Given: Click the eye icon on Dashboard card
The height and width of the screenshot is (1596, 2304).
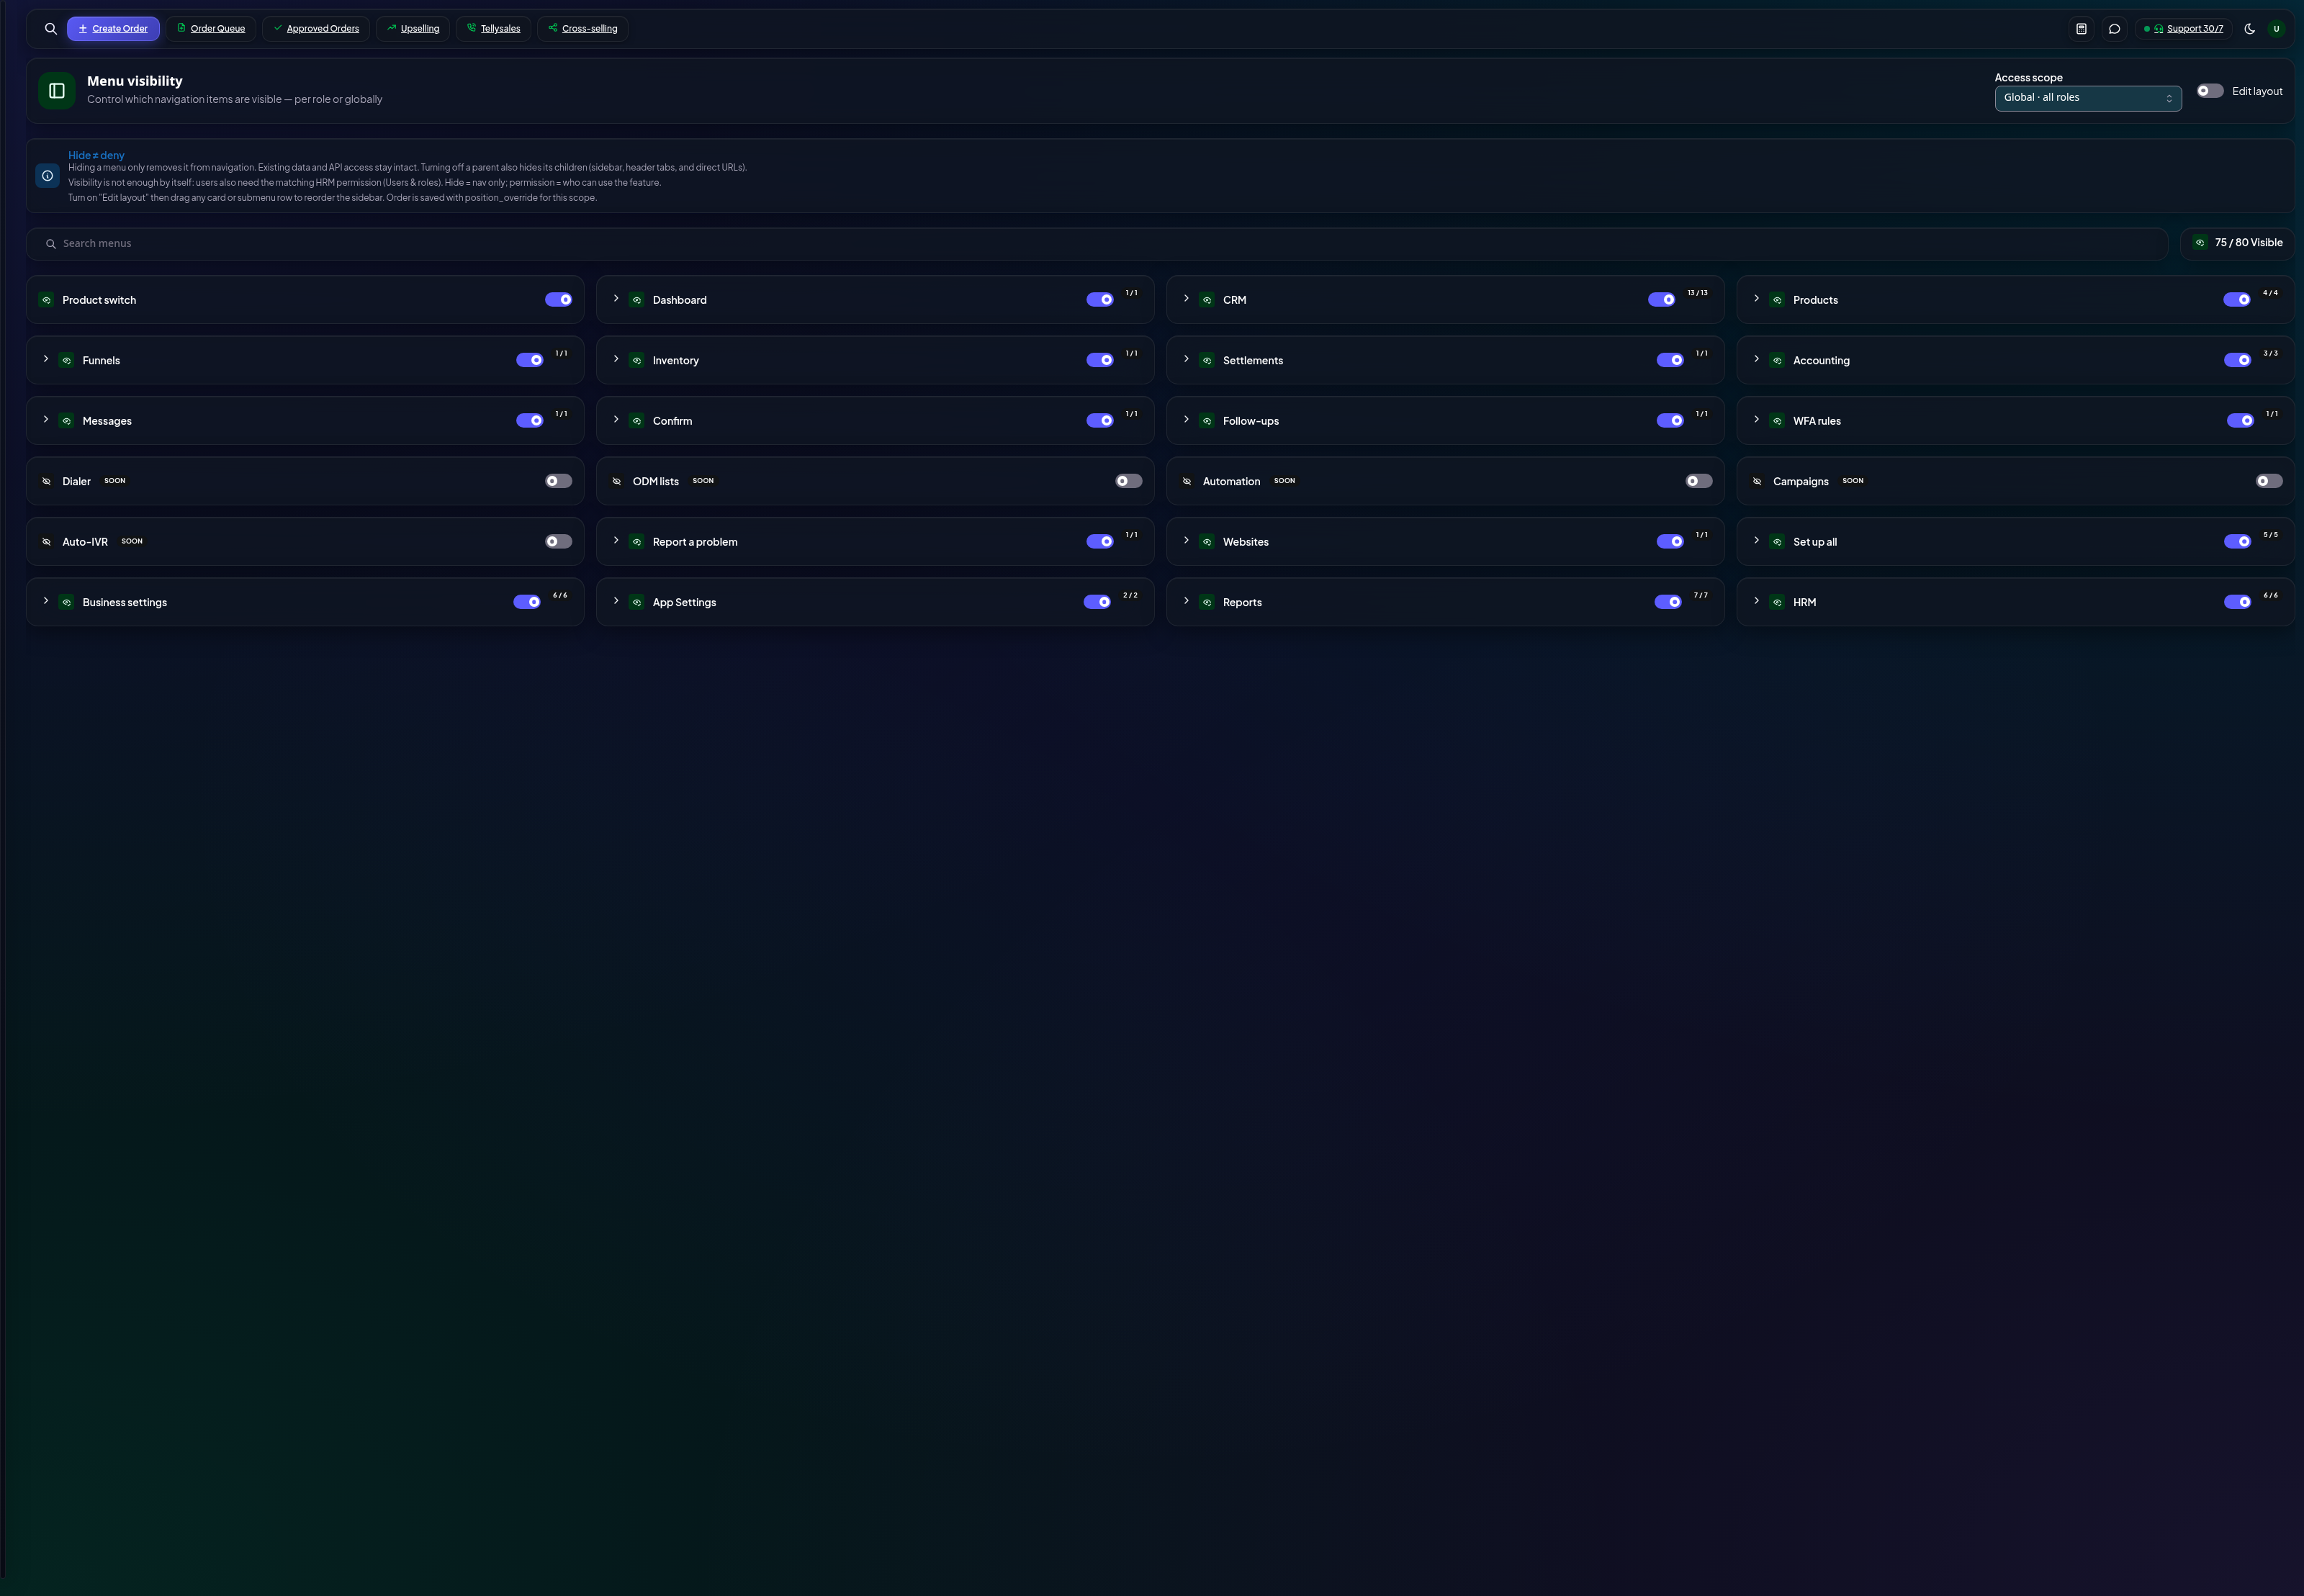Looking at the screenshot, I should click(637, 300).
